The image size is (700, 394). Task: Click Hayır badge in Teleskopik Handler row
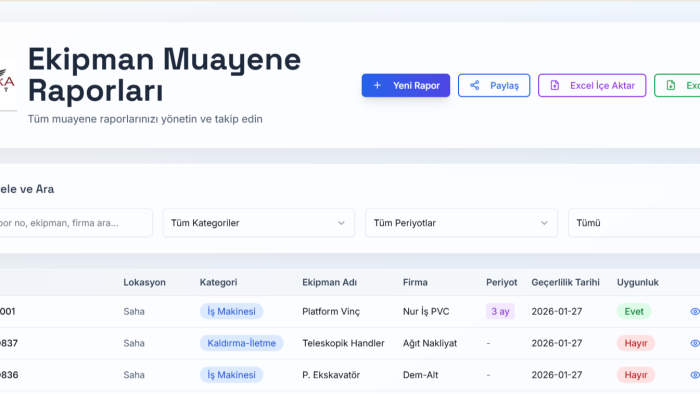636,343
